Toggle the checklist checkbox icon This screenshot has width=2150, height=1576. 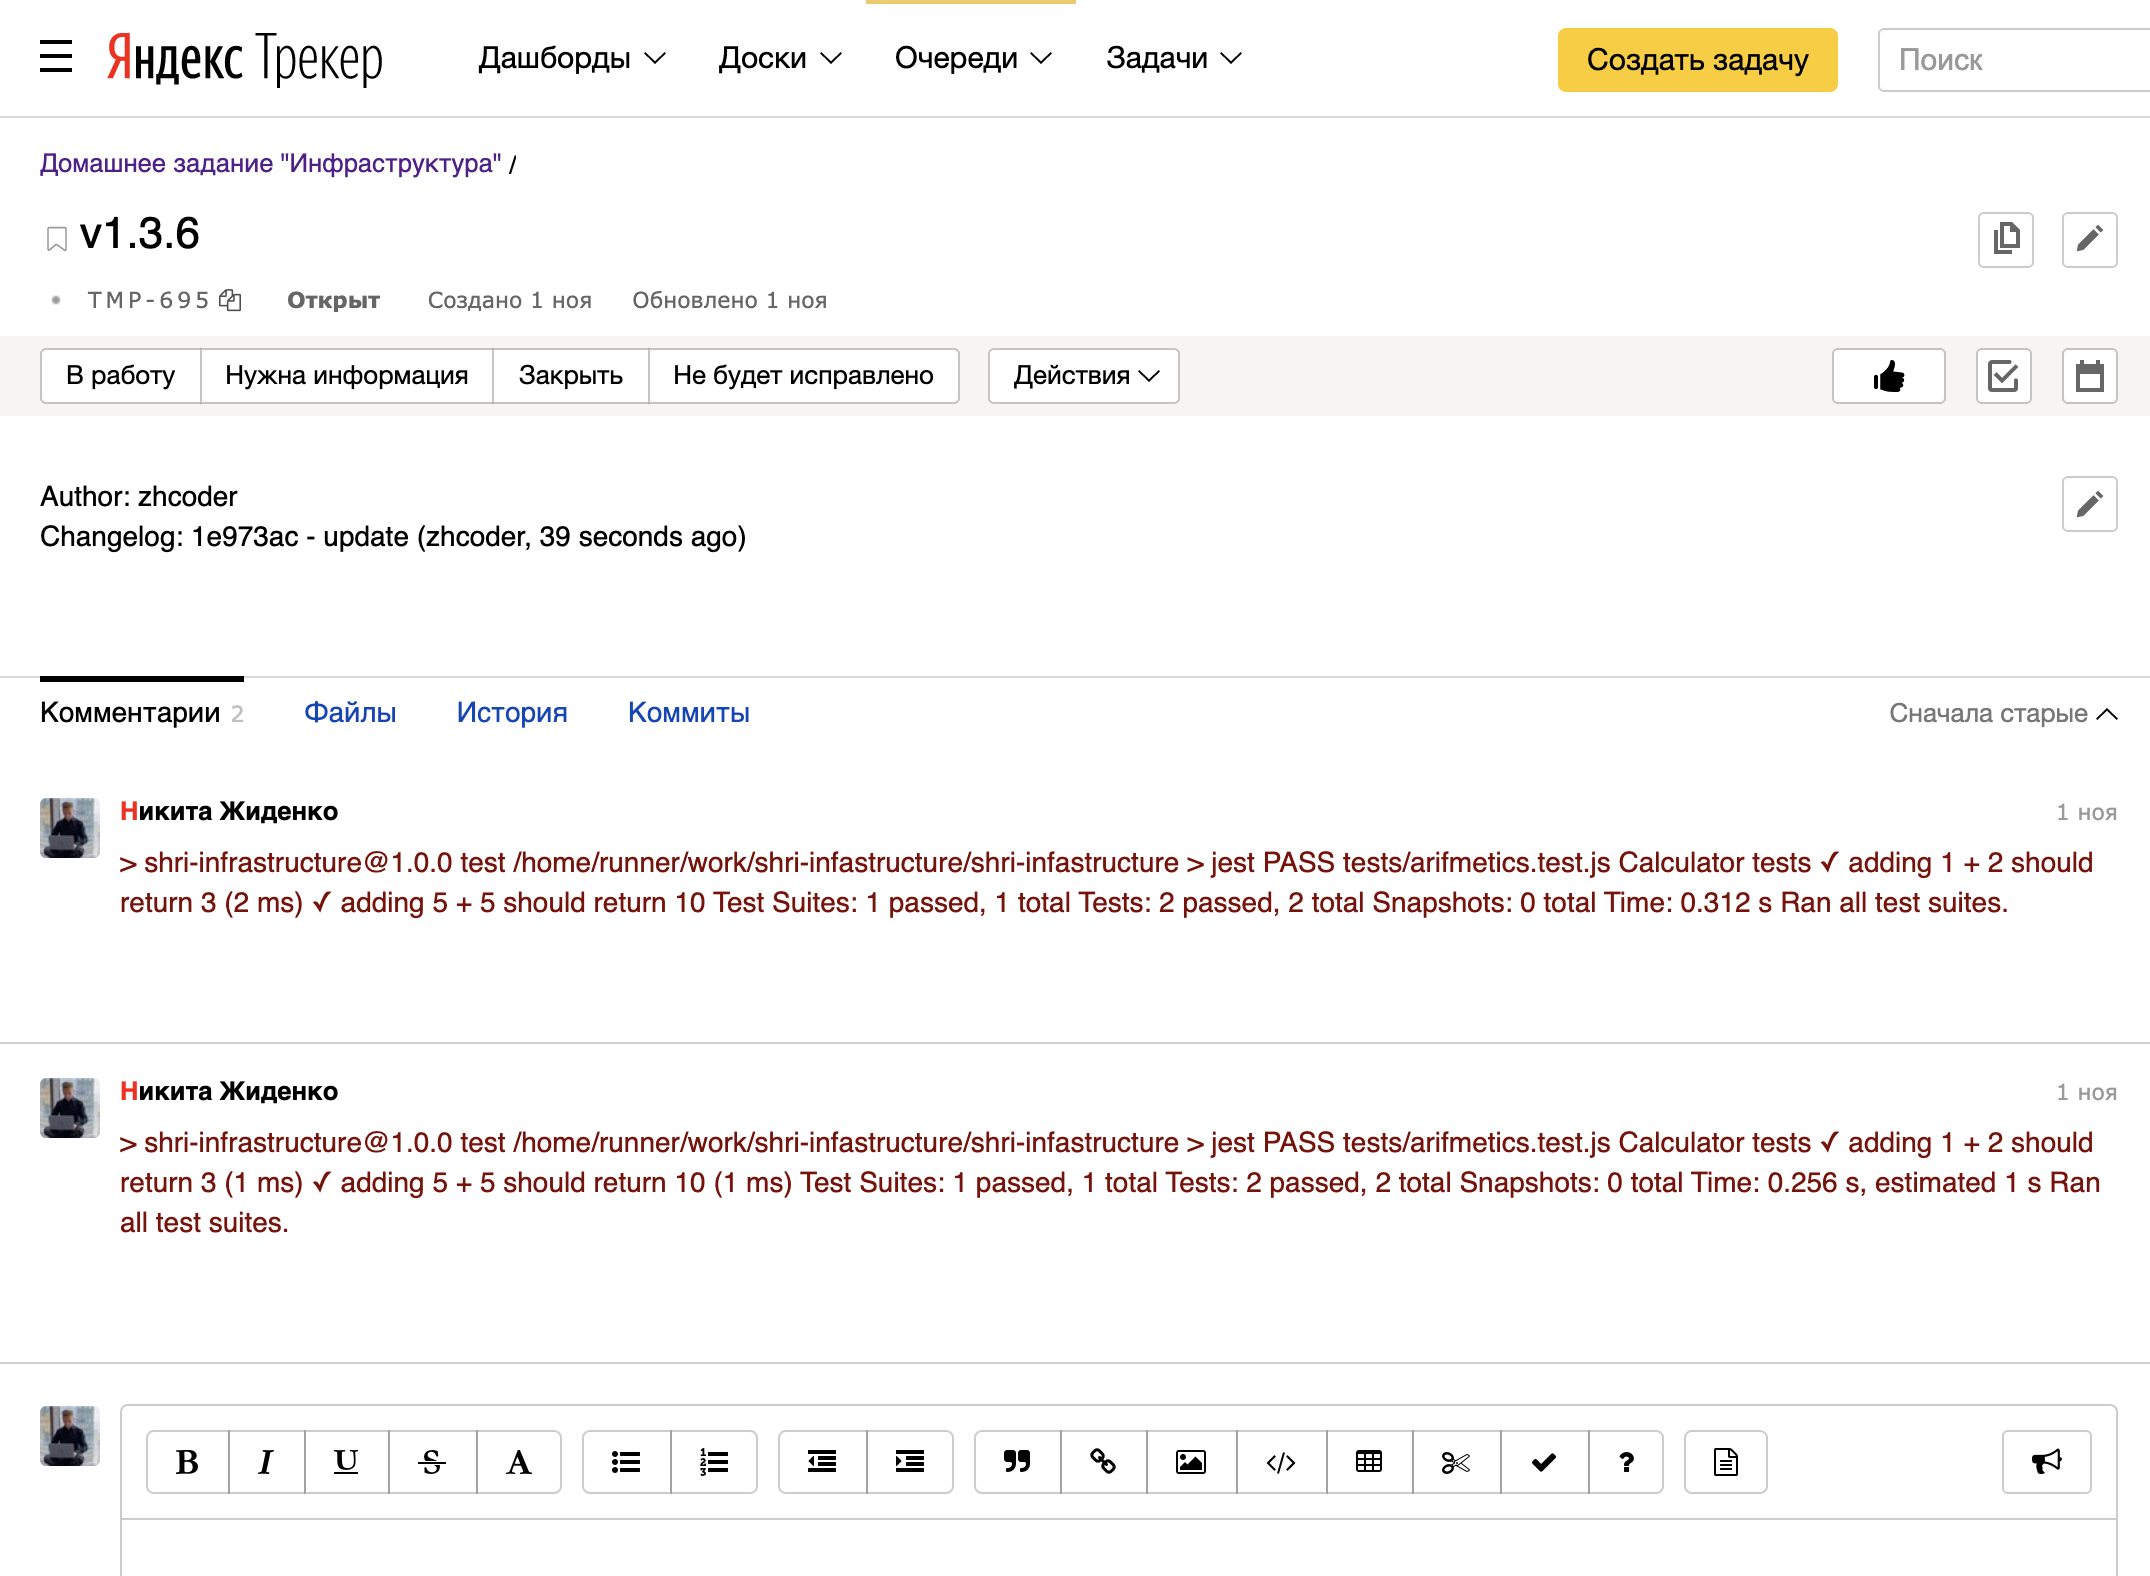[x=2003, y=376]
